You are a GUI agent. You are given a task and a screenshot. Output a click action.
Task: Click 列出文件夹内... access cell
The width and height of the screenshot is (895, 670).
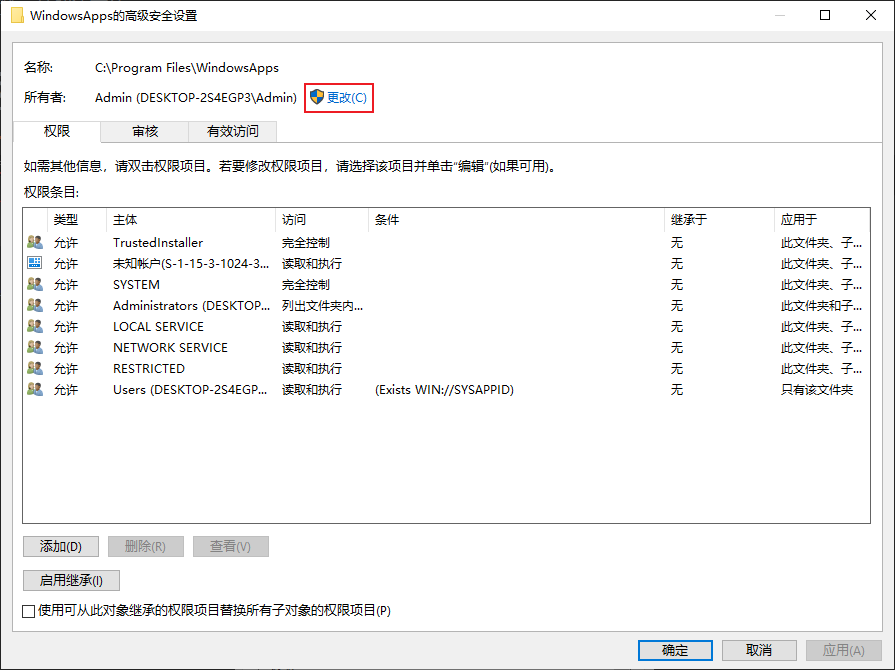coord(322,306)
